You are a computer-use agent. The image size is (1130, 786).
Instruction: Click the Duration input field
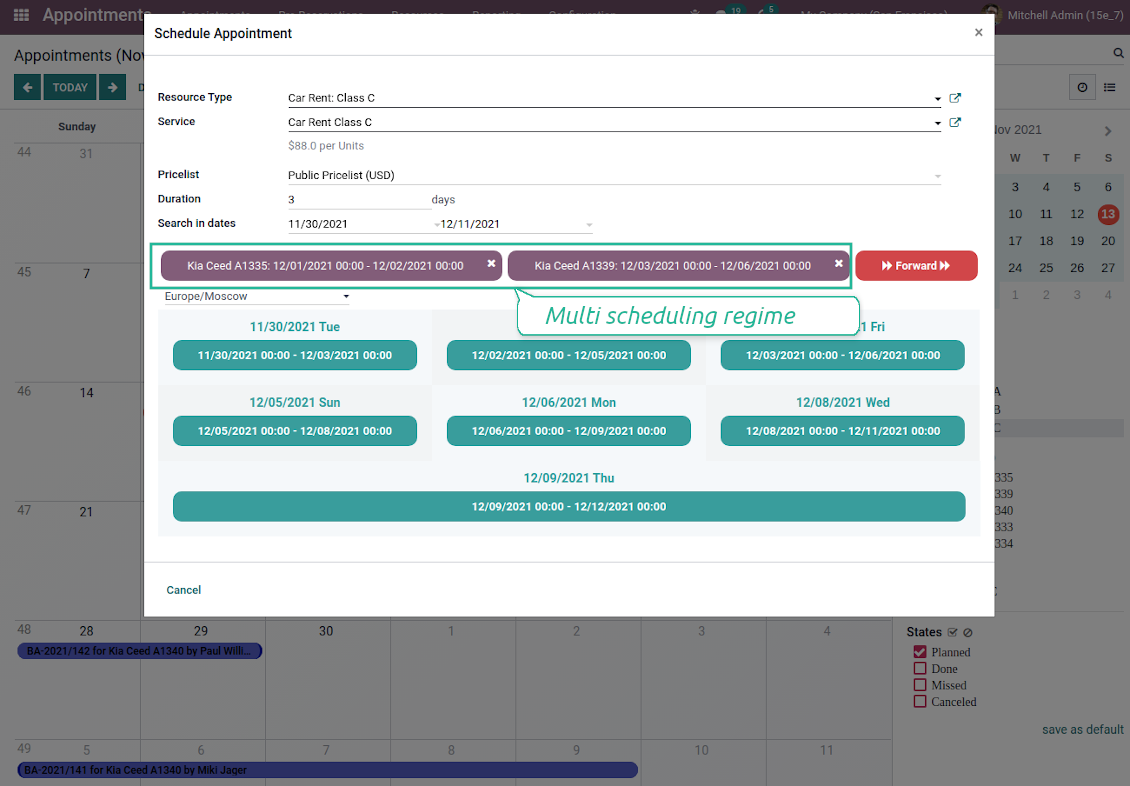(356, 199)
